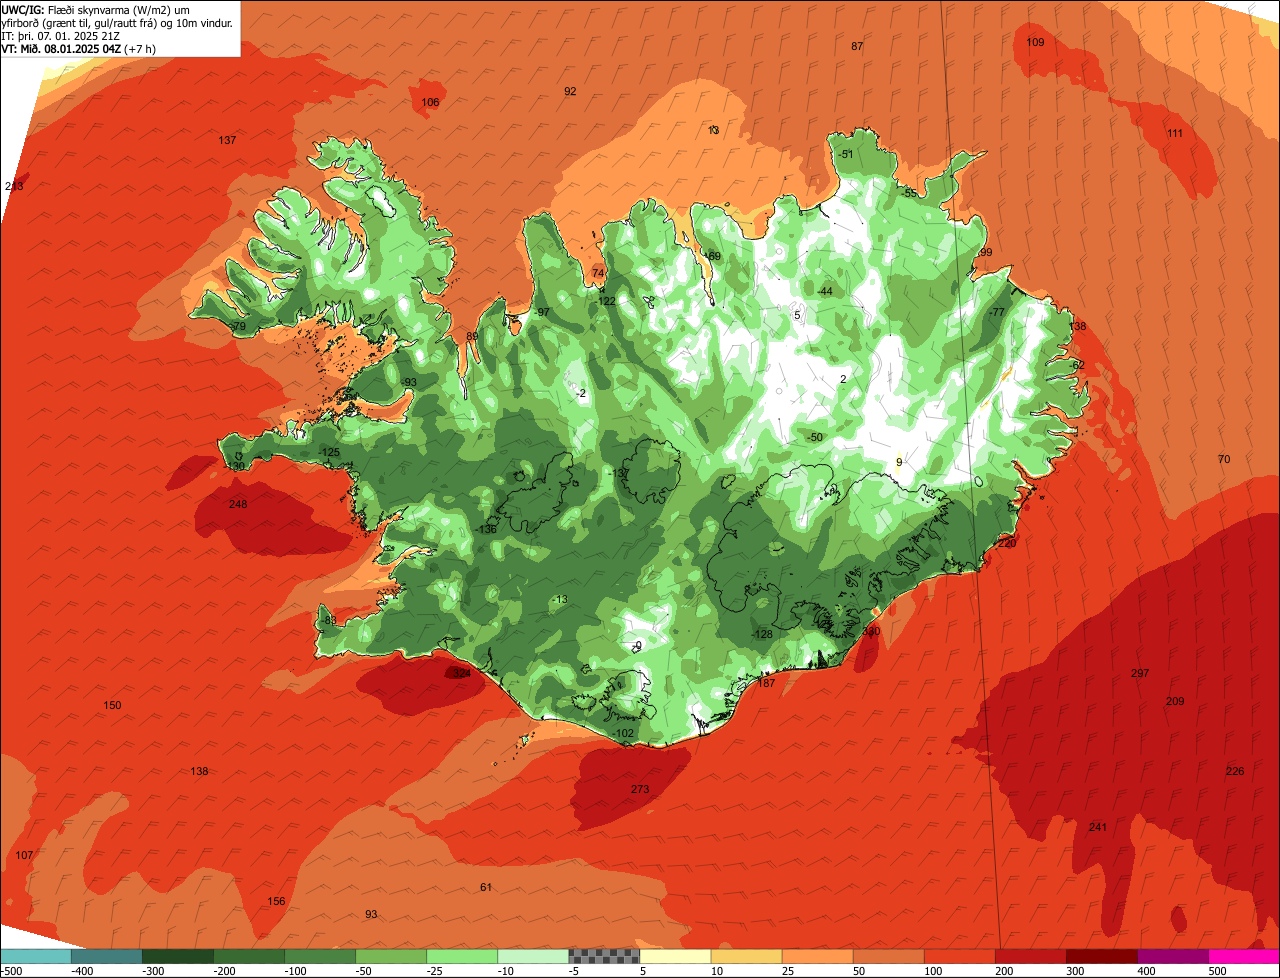Screen dimensions: 1280x978
Task: Click the map value 324
Action: coord(461,674)
